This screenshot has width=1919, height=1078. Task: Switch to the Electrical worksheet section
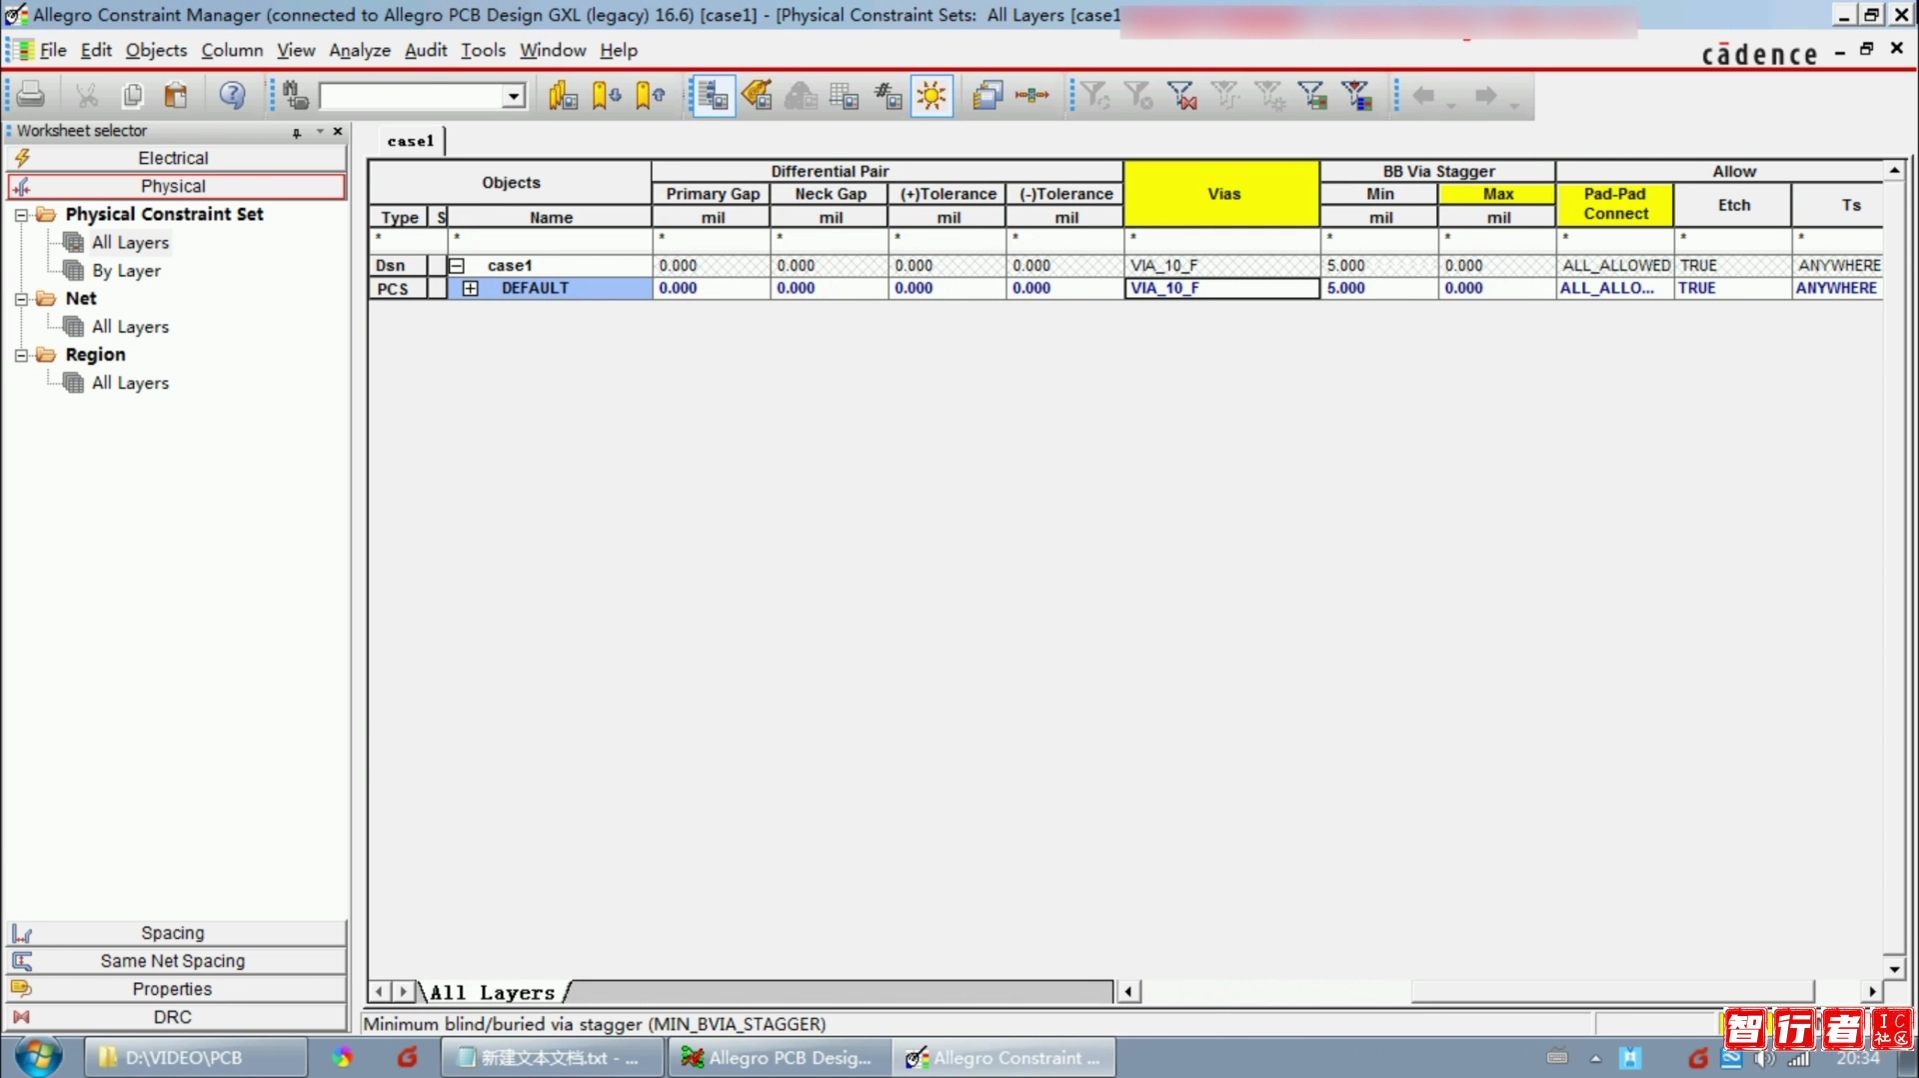(176, 158)
